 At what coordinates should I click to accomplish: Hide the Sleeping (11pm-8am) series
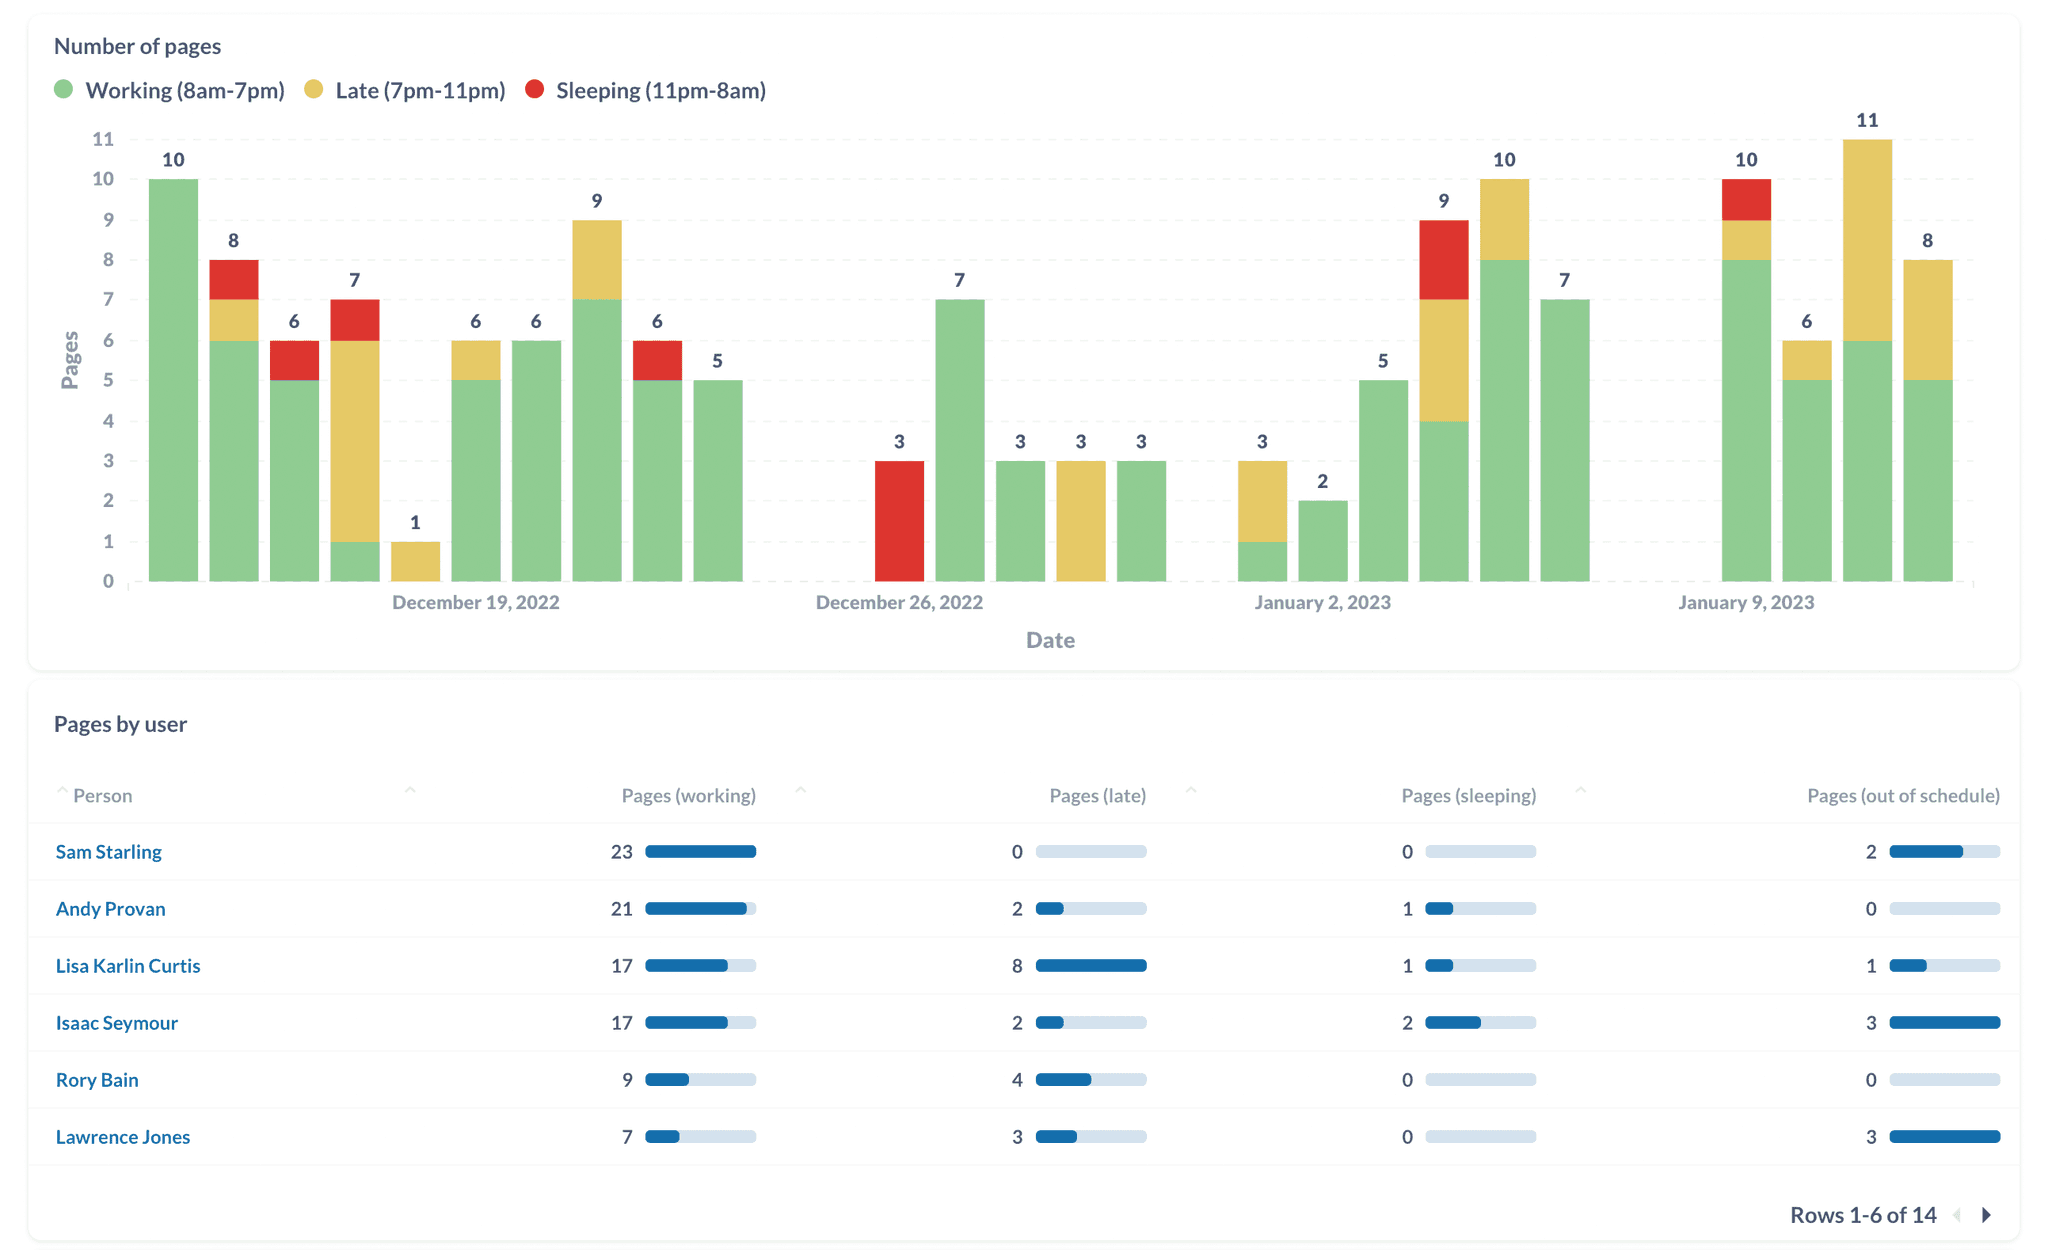pos(662,89)
